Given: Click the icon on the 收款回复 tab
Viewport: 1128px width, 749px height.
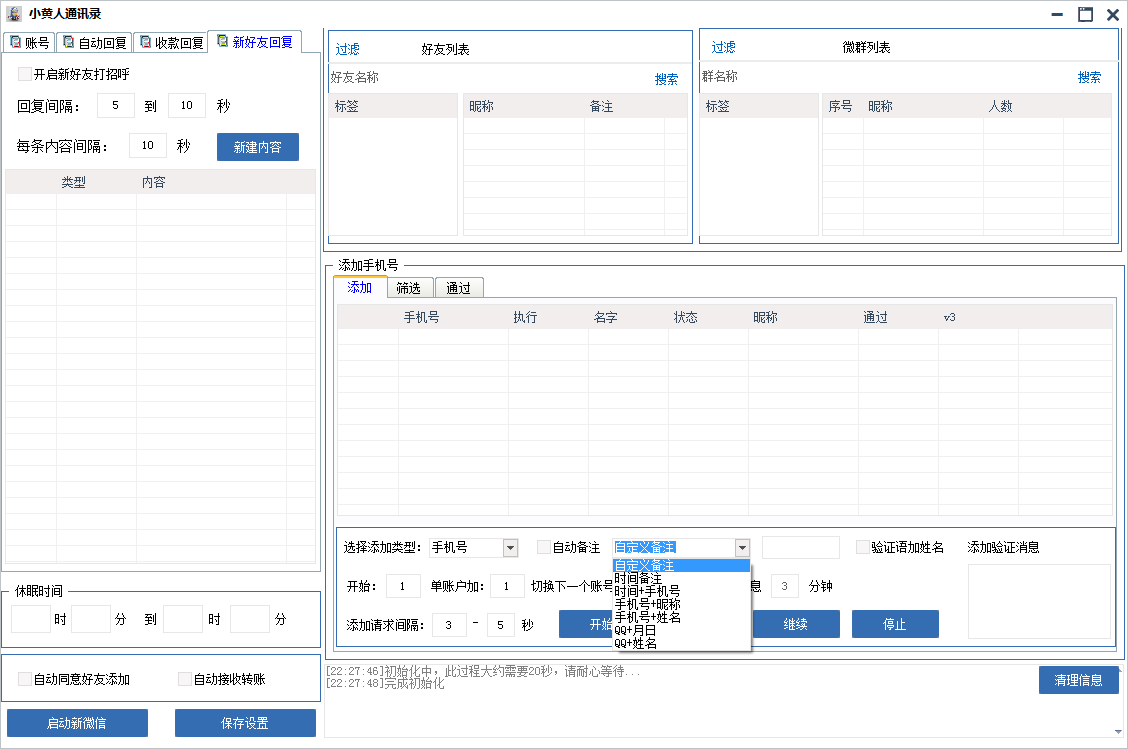Looking at the screenshot, I should point(145,42).
